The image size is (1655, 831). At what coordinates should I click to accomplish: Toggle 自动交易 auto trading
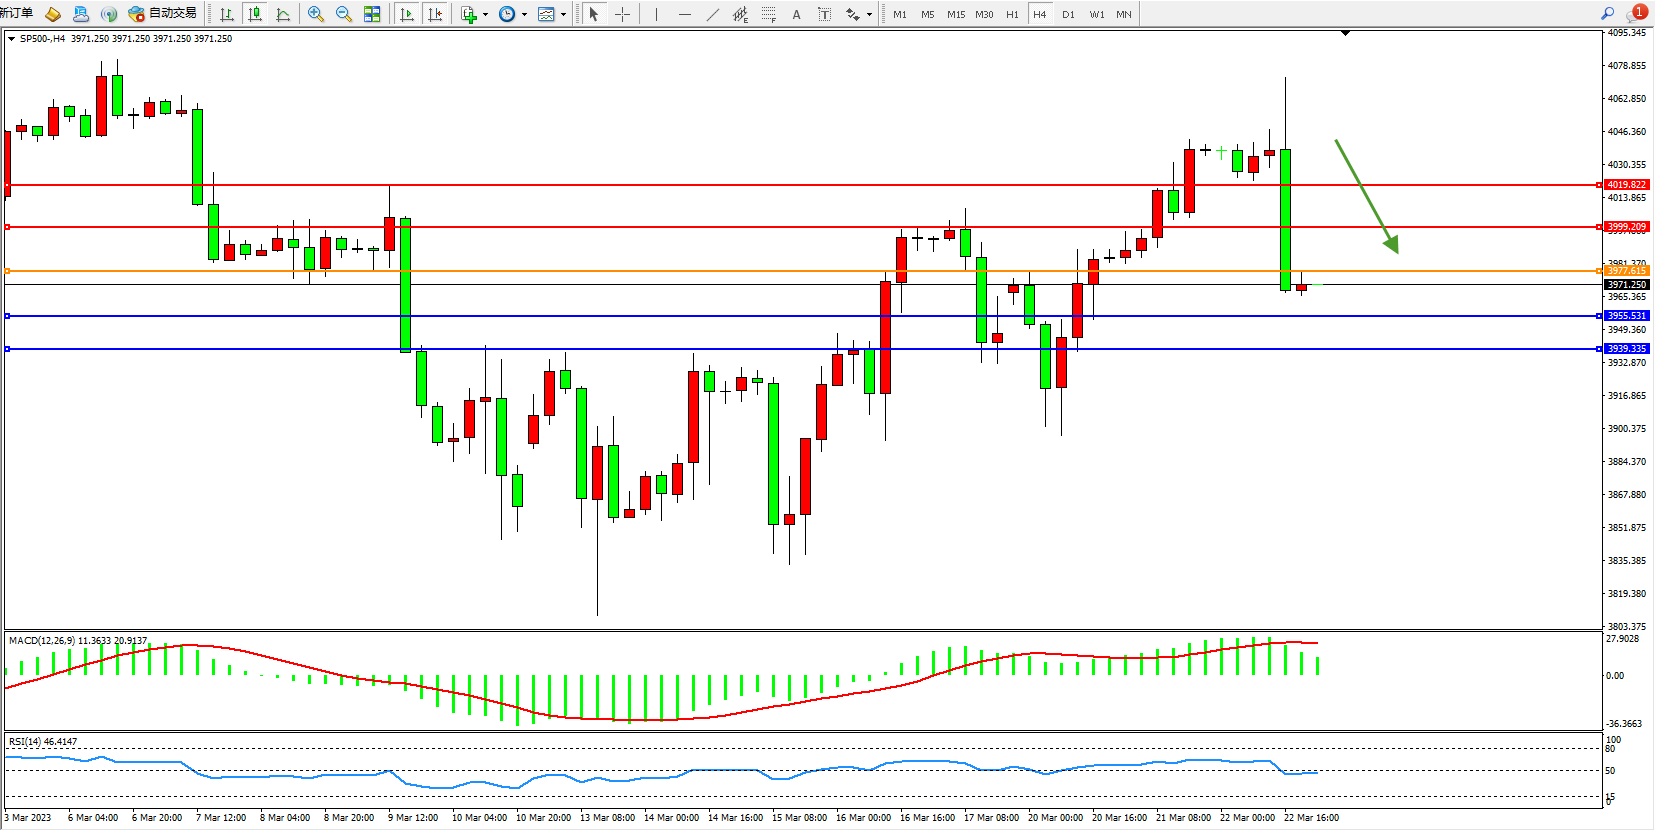(162, 14)
